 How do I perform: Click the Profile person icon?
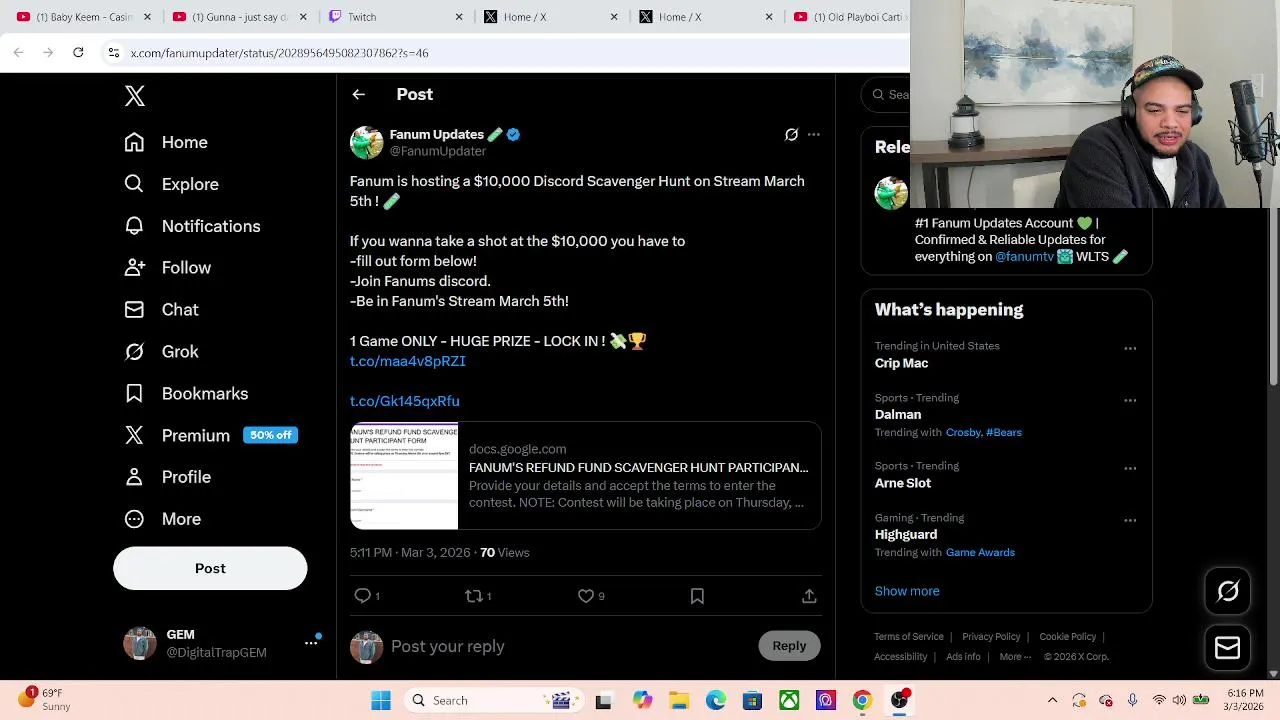tap(134, 477)
